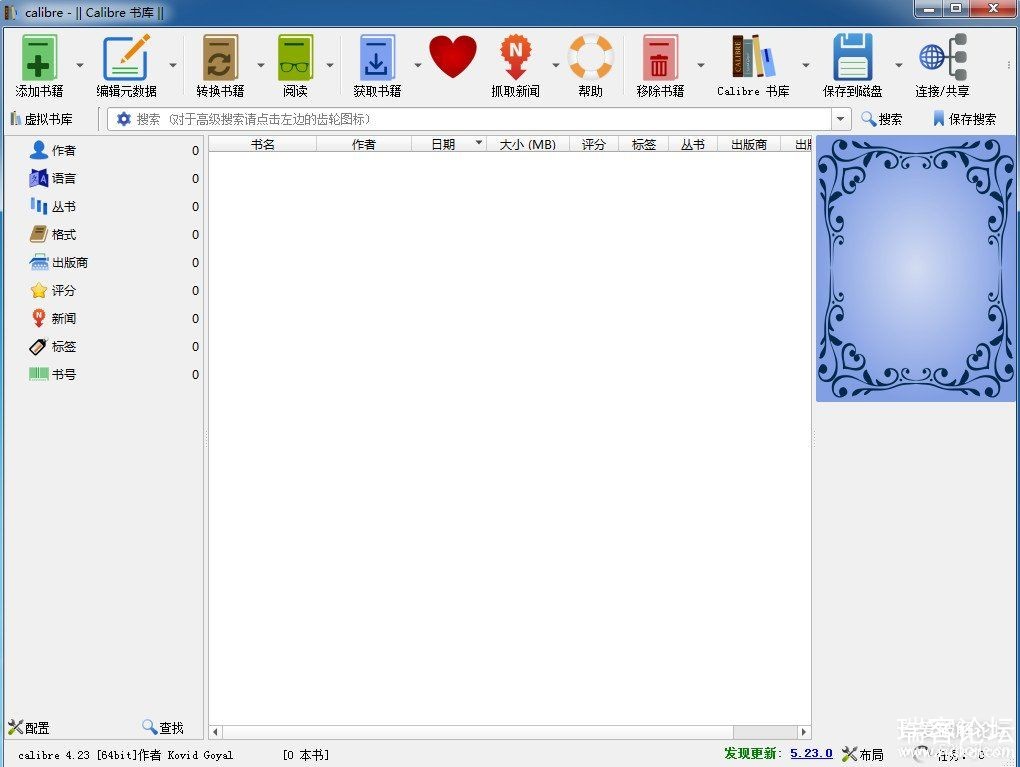
Task: Expand the Remove books dropdown arrow
Action: click(x=701, y=65)
